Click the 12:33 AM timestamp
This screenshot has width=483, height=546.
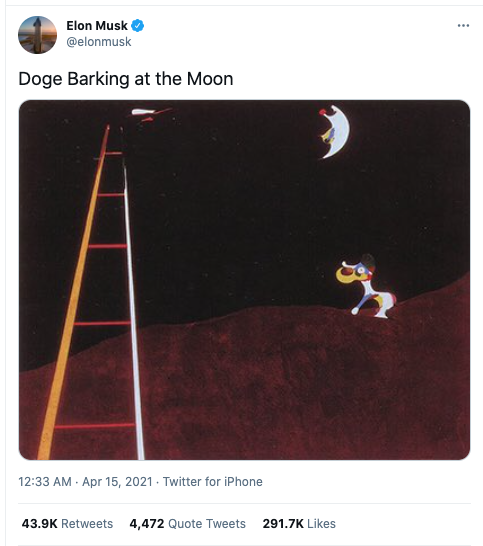(x=45, y=482)
